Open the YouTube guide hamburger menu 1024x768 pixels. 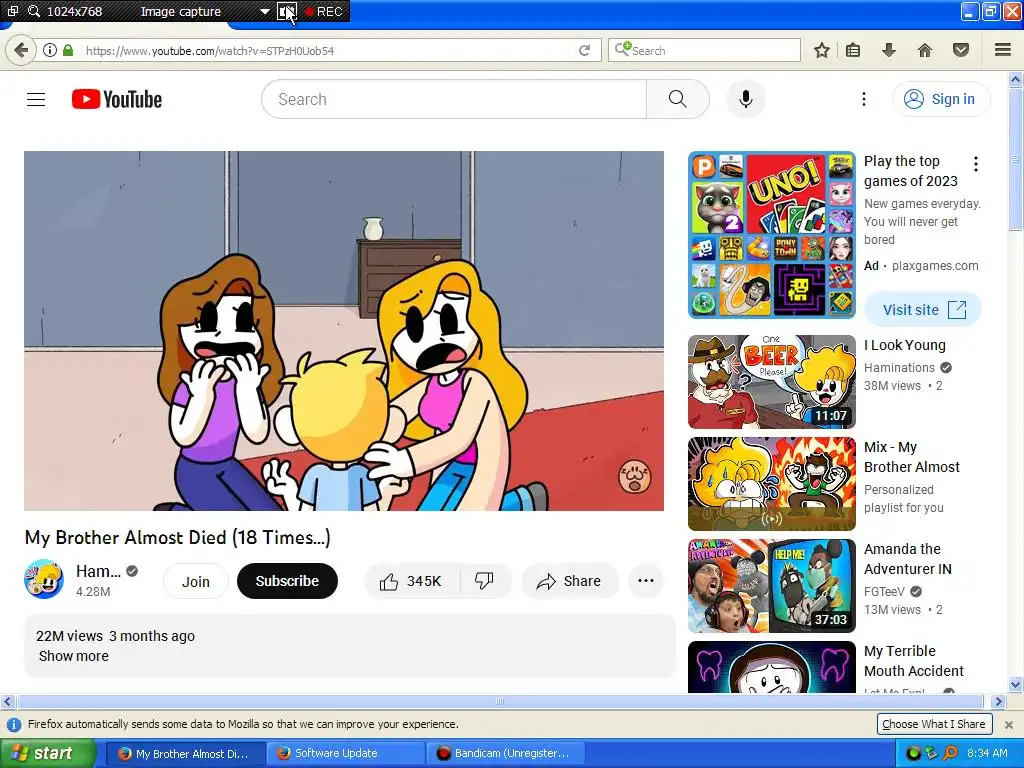36,99
